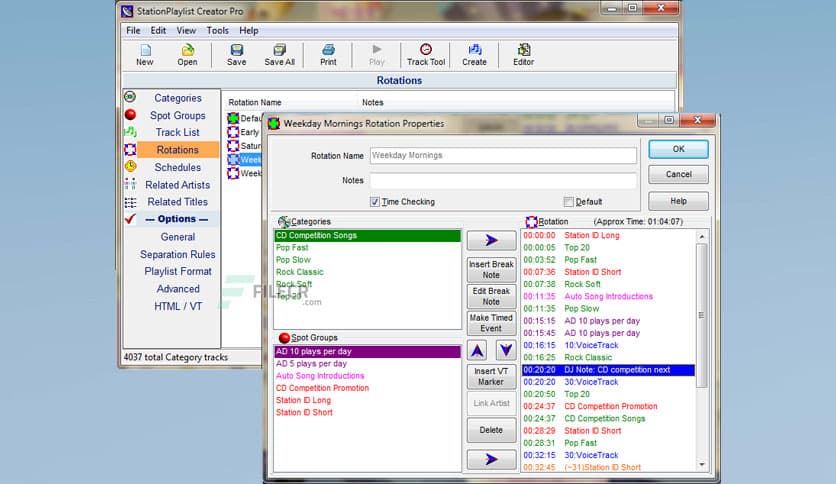836x484 pixels.
Task: Select CD Competition Promotion spot group
Action: pos(322,388)
